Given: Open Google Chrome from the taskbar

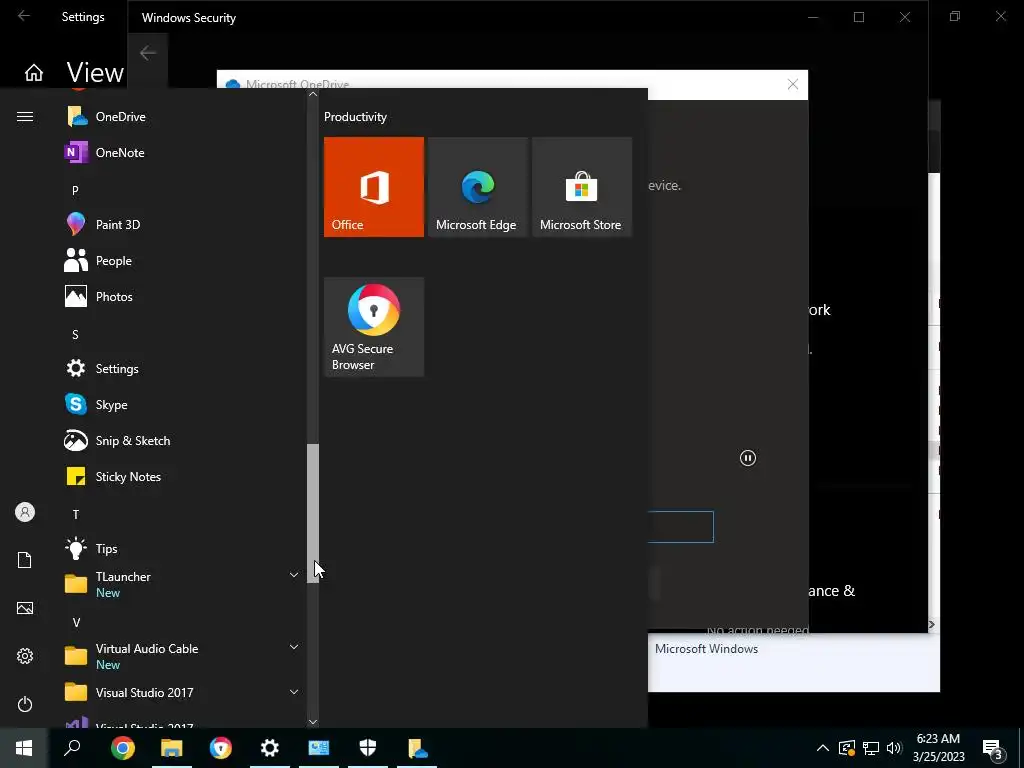Looking at the screenshot, I should [122, 748].
